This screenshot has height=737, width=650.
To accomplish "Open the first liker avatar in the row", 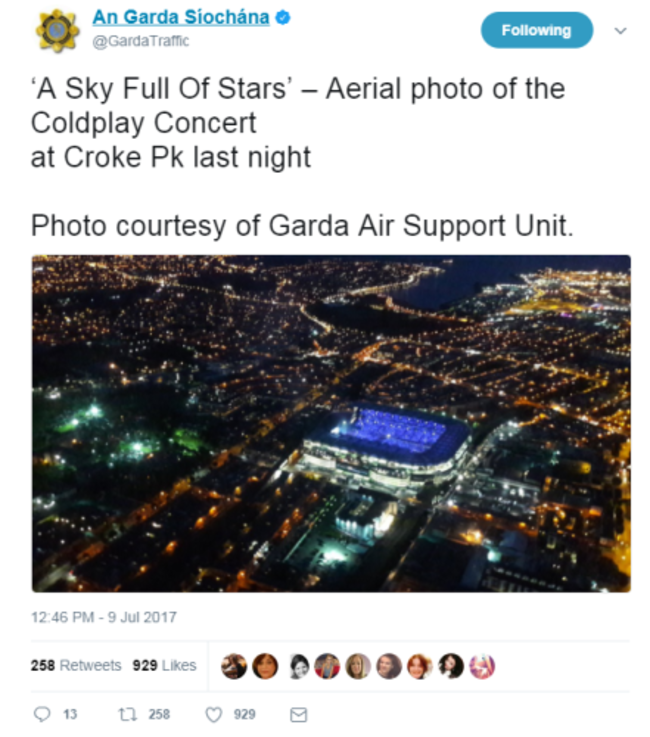I will [234, 666].
